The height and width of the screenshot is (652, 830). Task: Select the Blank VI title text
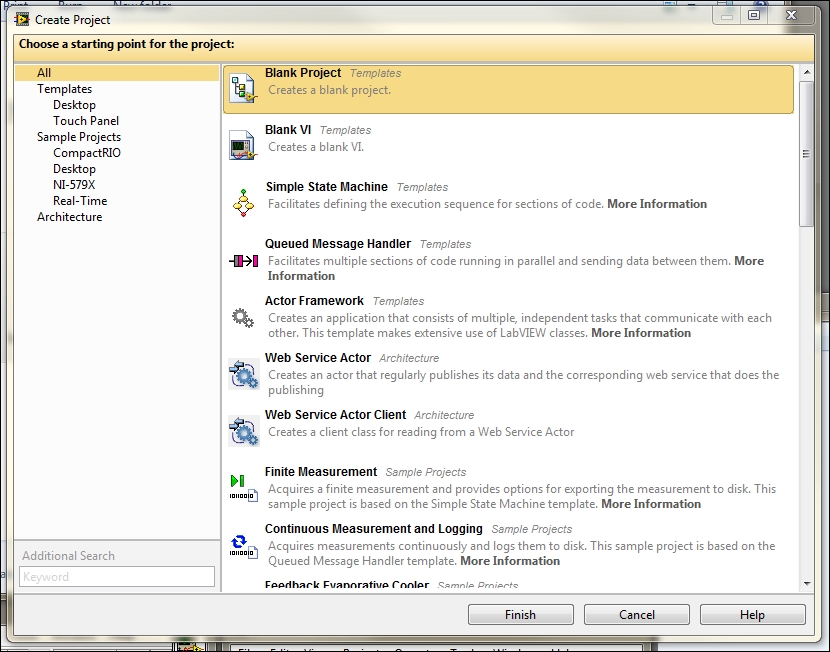point(288,130)
